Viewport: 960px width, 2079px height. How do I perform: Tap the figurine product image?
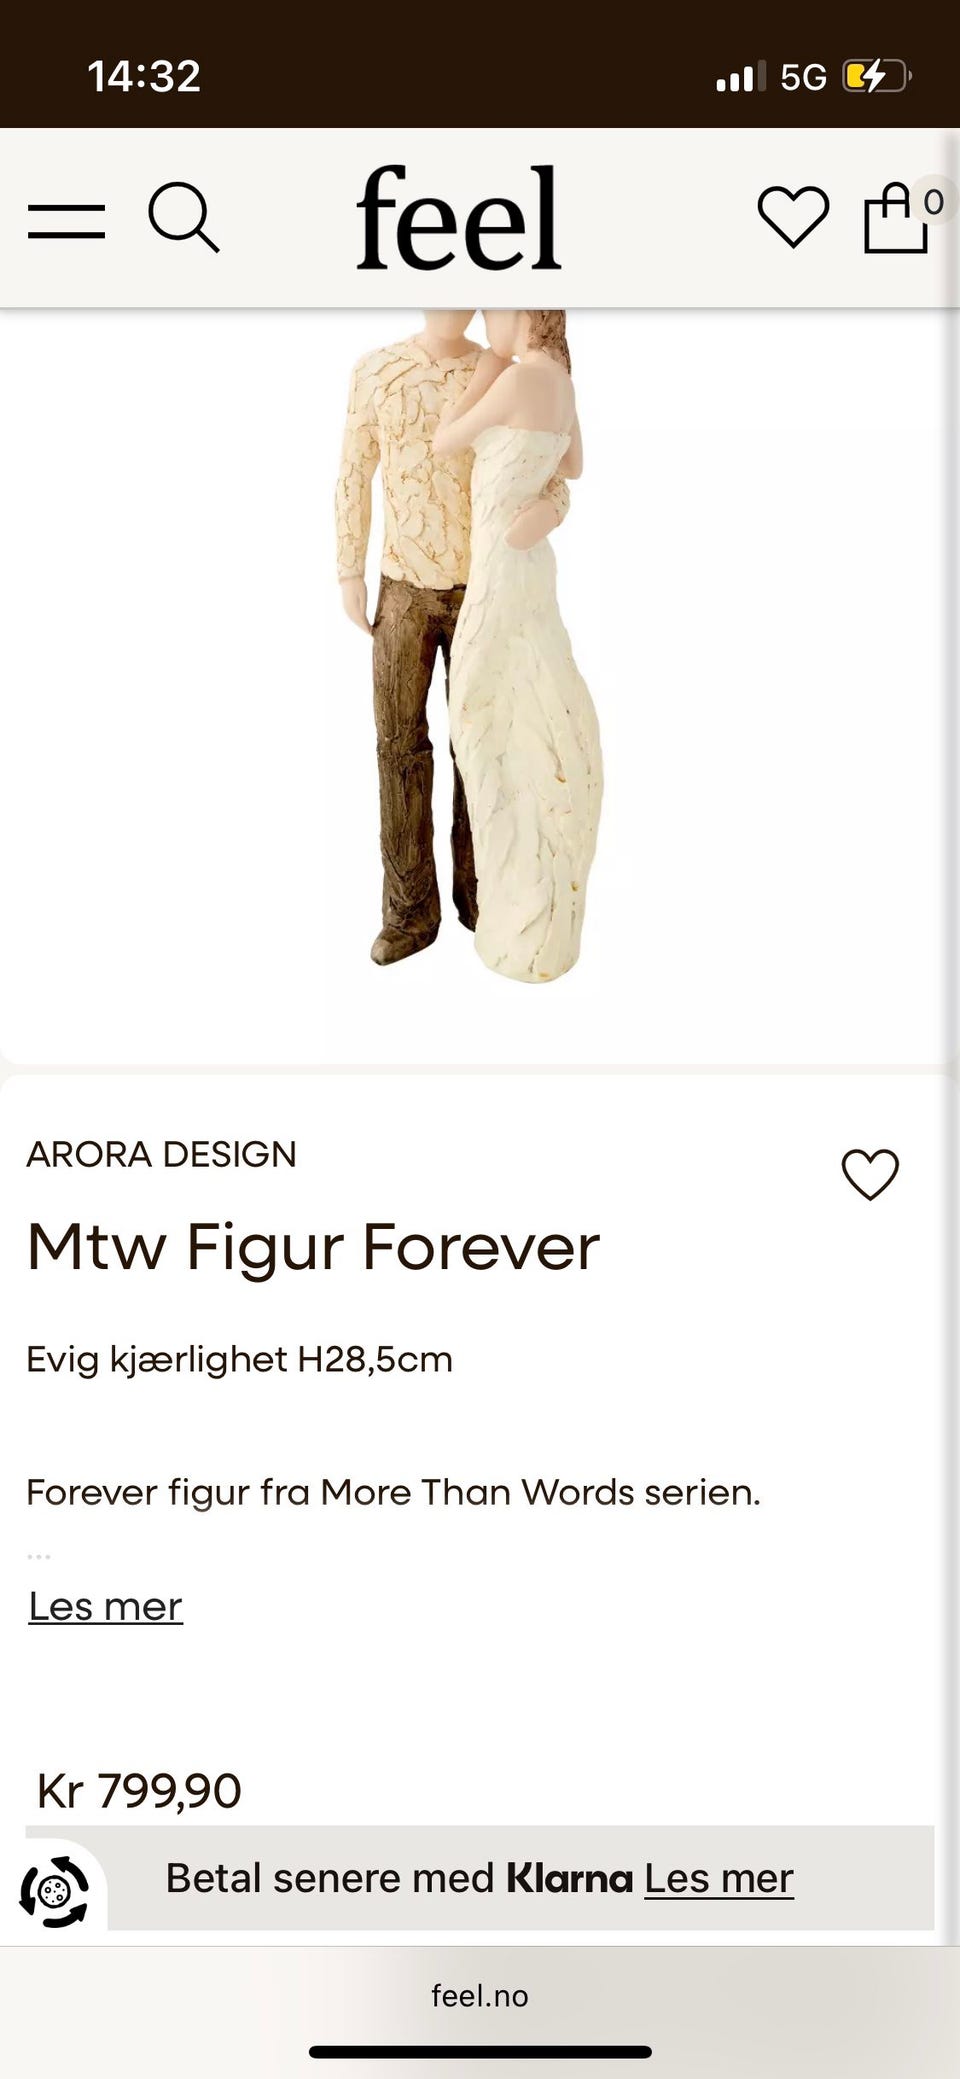click(469, 645)
